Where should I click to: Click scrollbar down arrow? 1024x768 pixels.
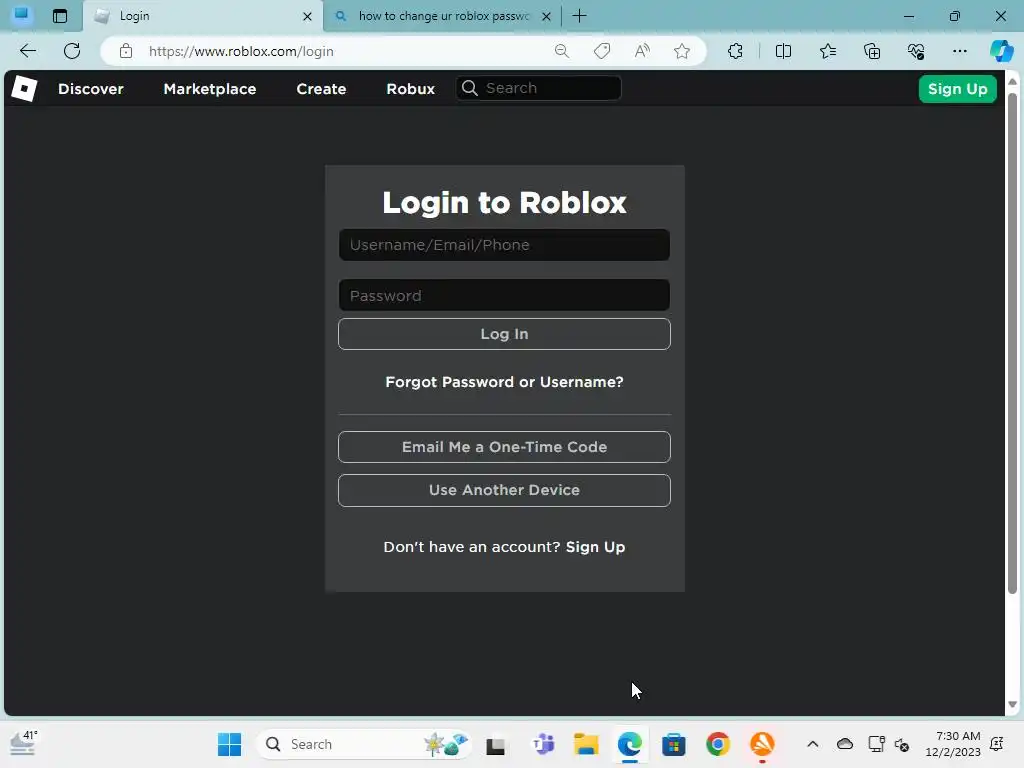(x=1012, y=705)
